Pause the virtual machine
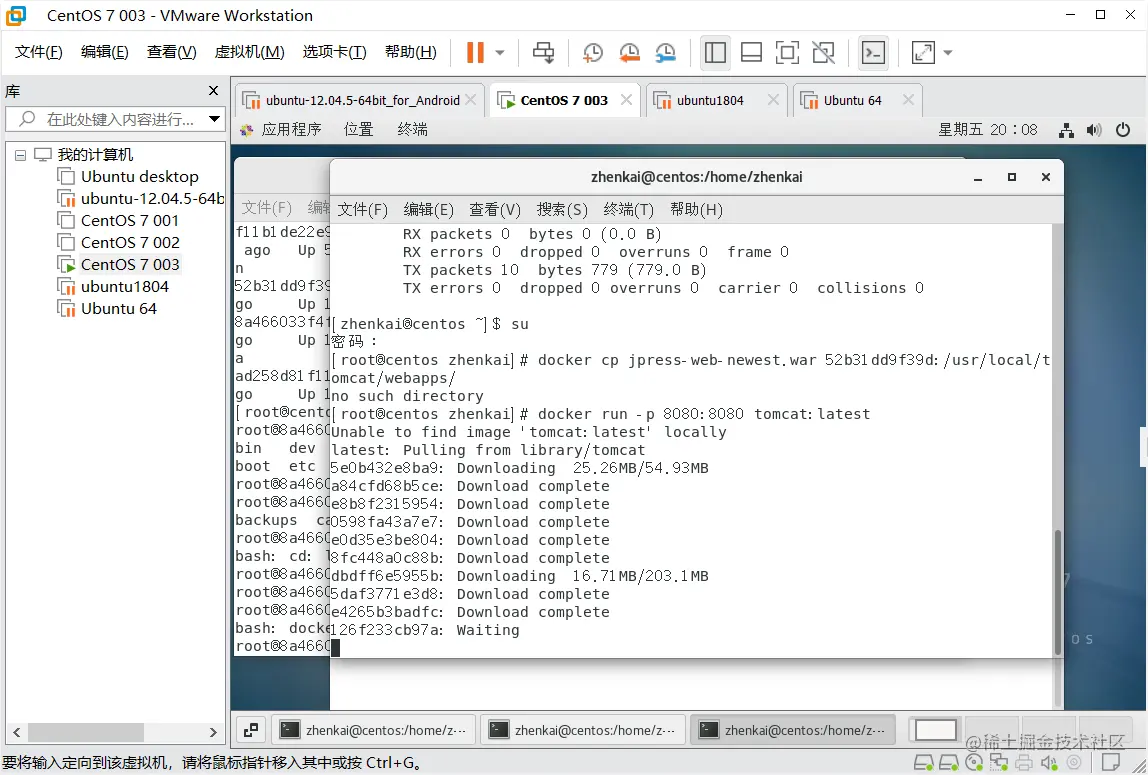1148x775 pixels. pos(475,52)
